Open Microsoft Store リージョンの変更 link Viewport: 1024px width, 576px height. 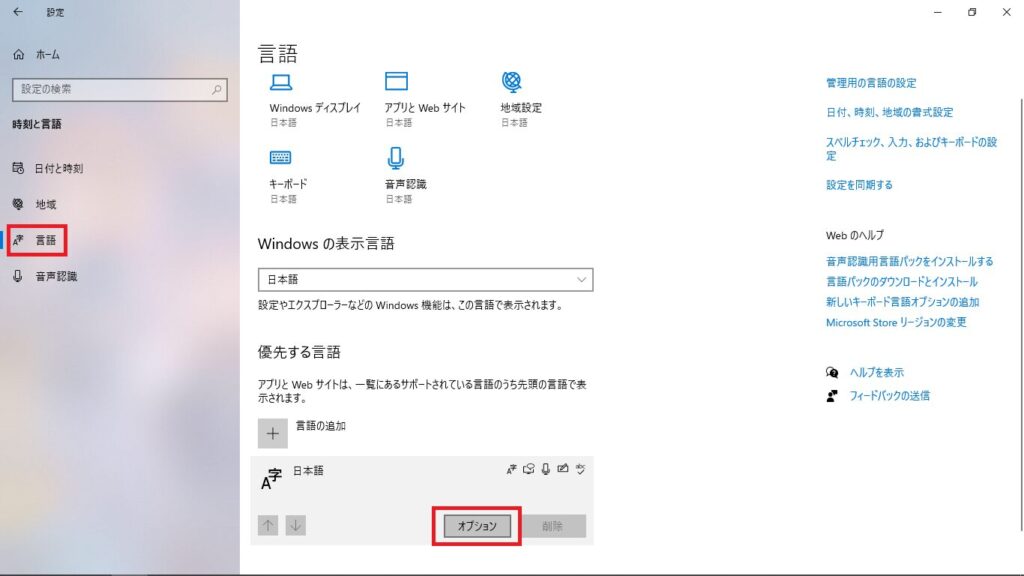(896, 322)
